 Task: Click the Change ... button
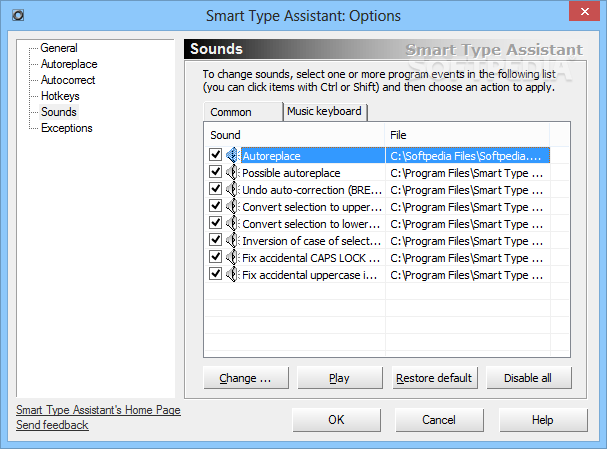(246, 378)
